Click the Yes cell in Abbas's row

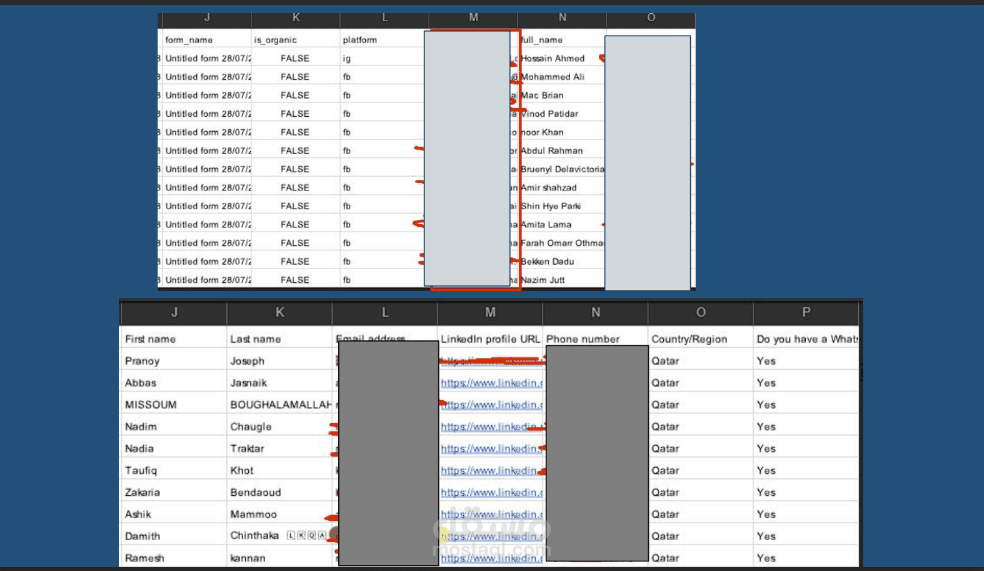pos(806,383)
